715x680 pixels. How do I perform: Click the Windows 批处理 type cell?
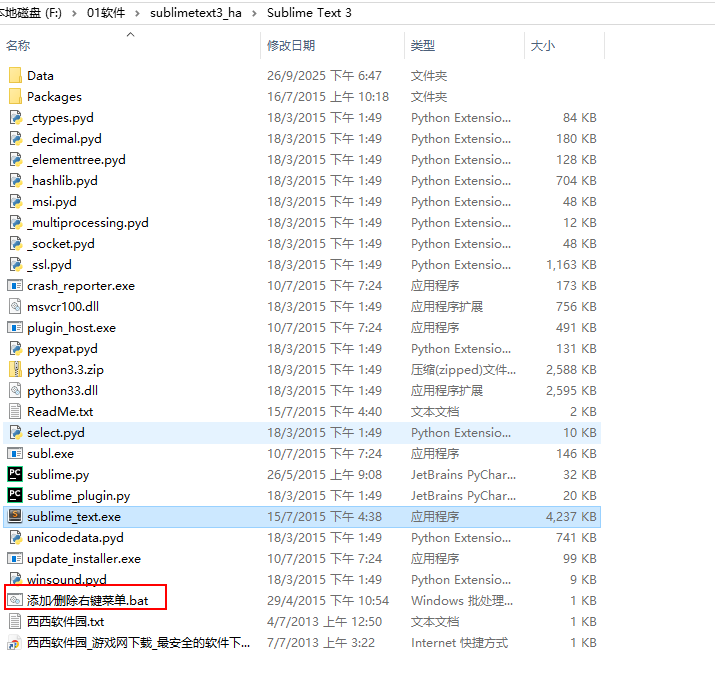(462, 601)
